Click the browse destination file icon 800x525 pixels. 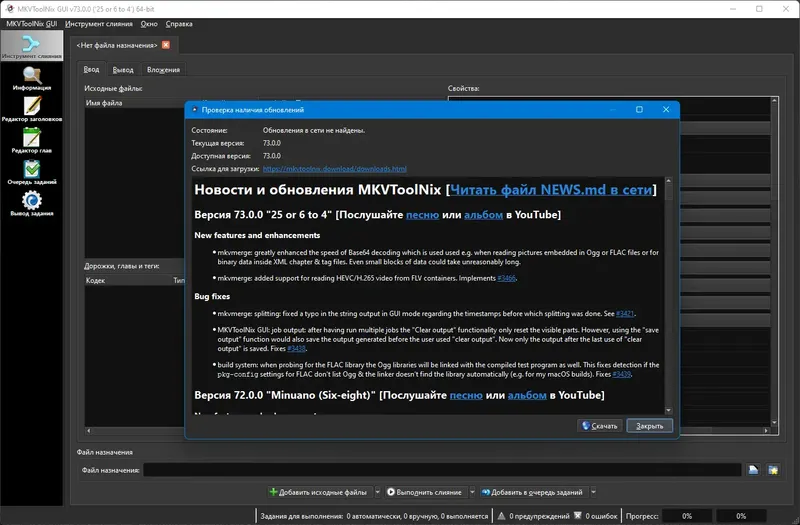click(754, 470)
